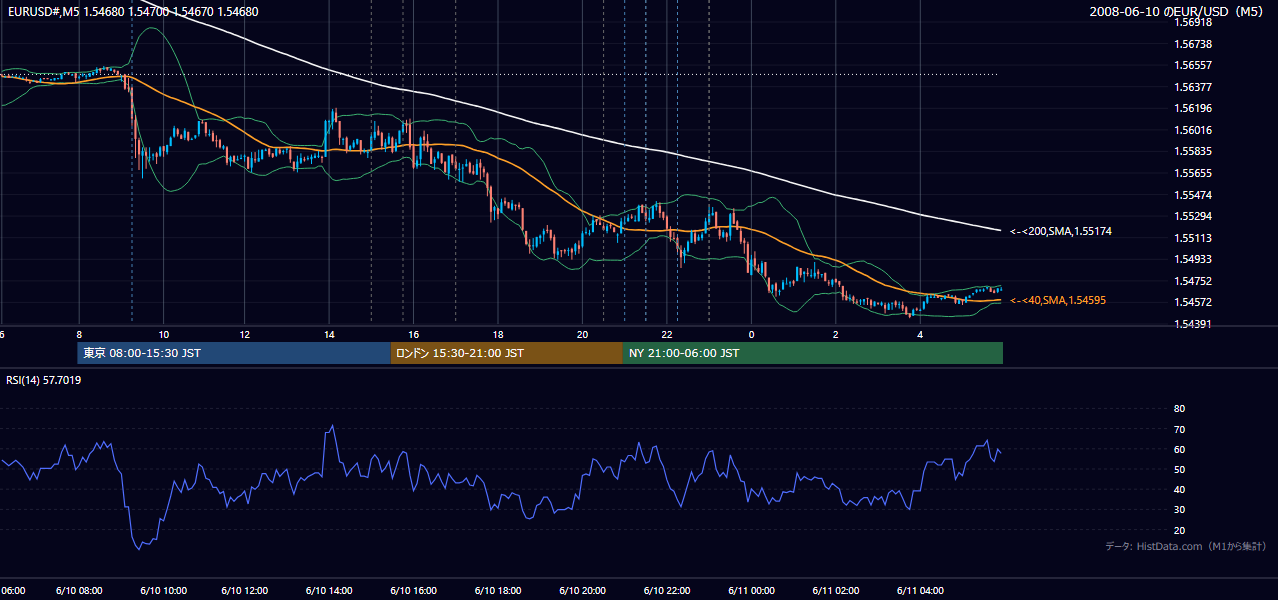The image size is (1278, 600).
Task: Click bottom time label 6/11 00:00
Action: [x=751, y=590]
